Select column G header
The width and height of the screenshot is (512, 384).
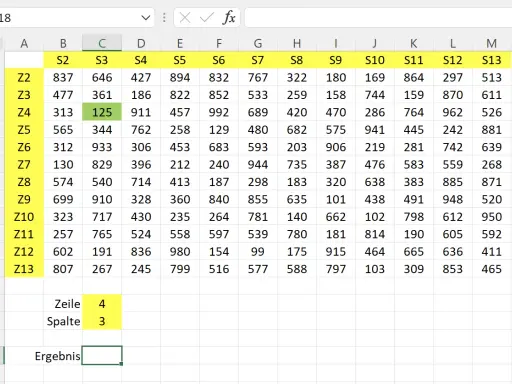258,43
